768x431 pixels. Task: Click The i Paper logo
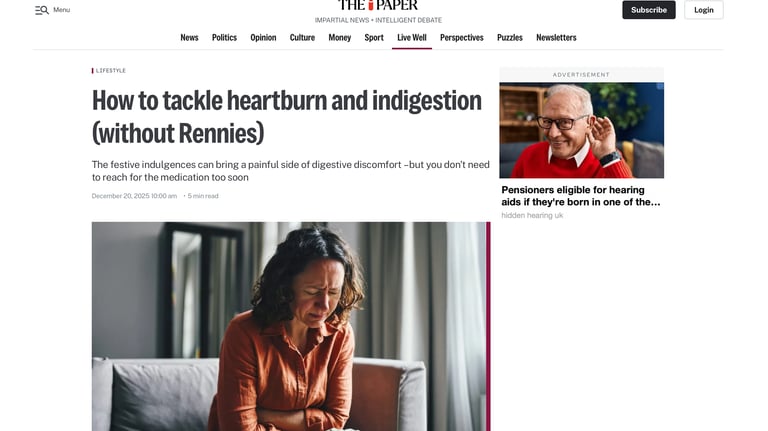[378, 5]
